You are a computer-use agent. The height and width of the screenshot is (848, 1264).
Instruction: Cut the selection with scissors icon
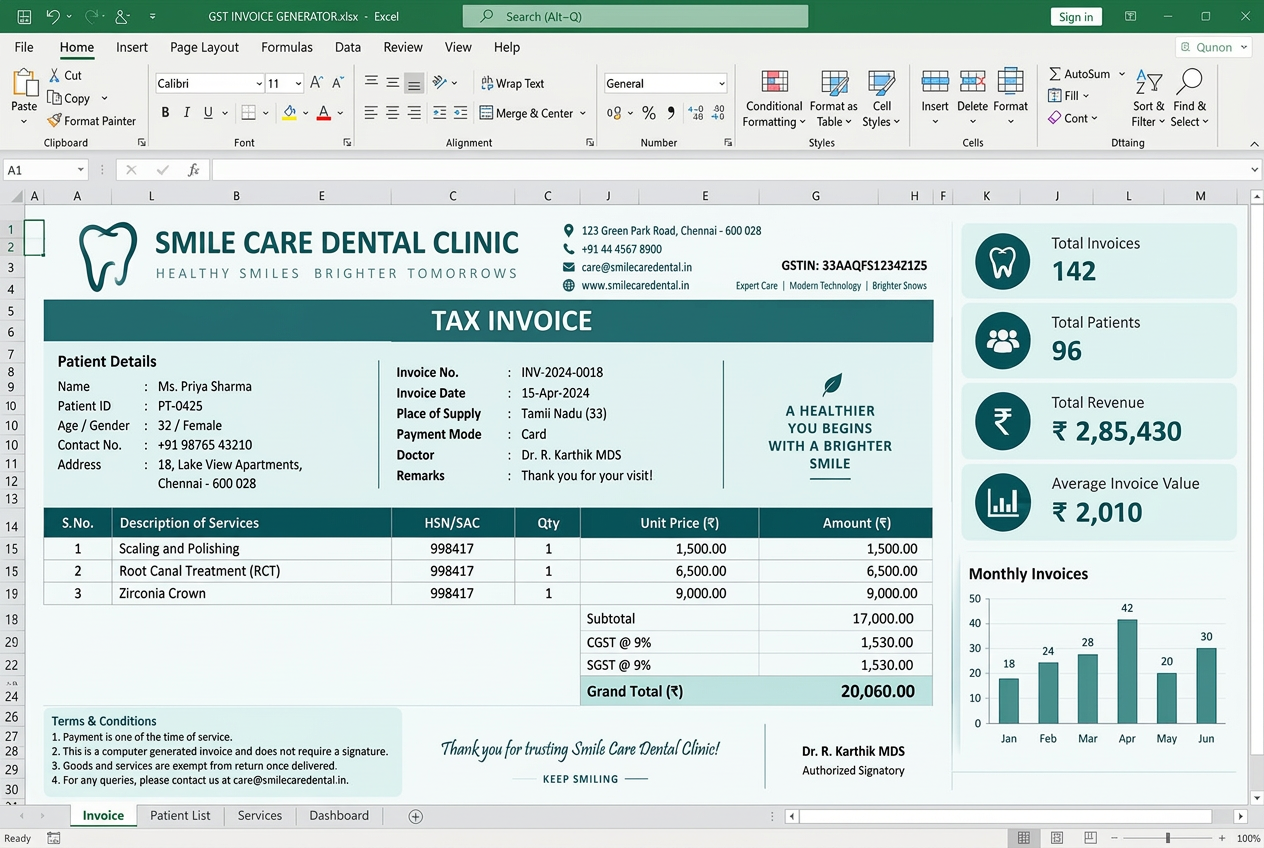66,75
